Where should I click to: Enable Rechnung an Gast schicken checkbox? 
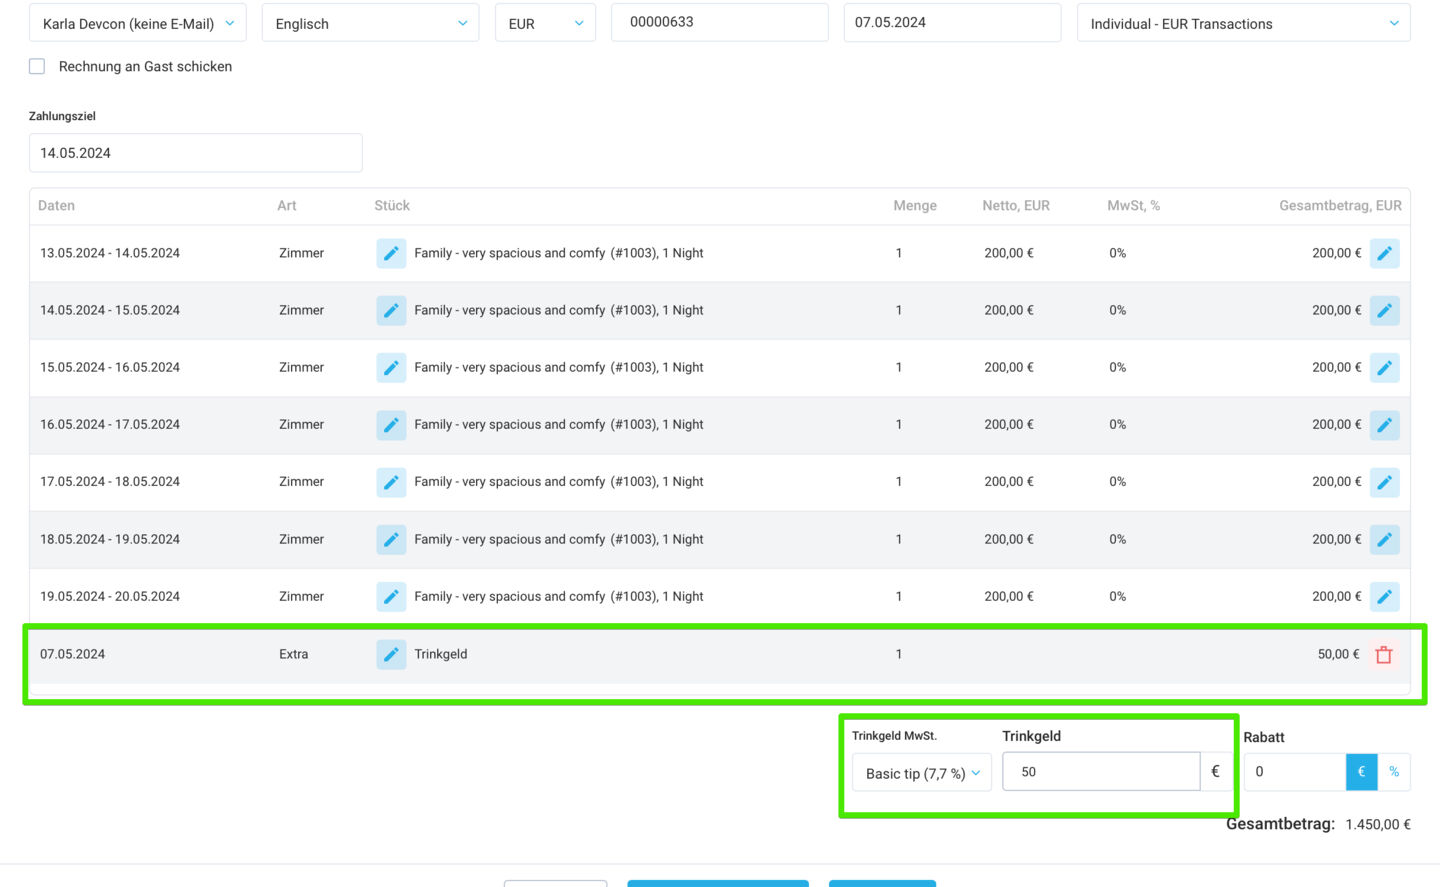(37, 66)
